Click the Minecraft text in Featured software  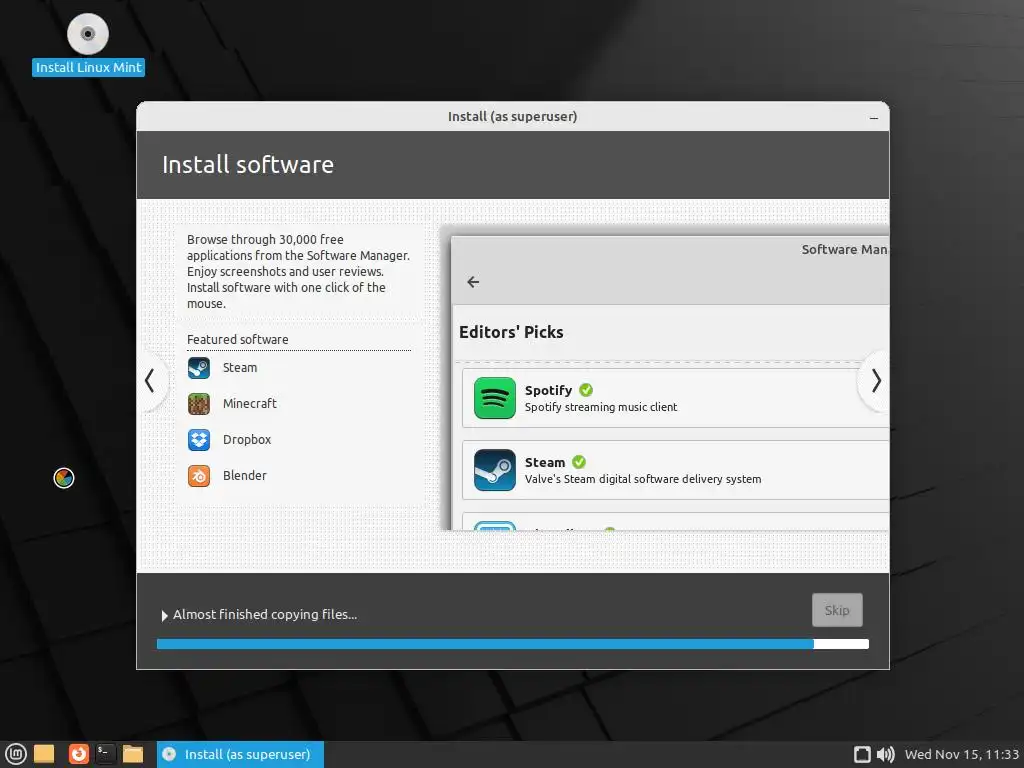(x=249, y=404)
